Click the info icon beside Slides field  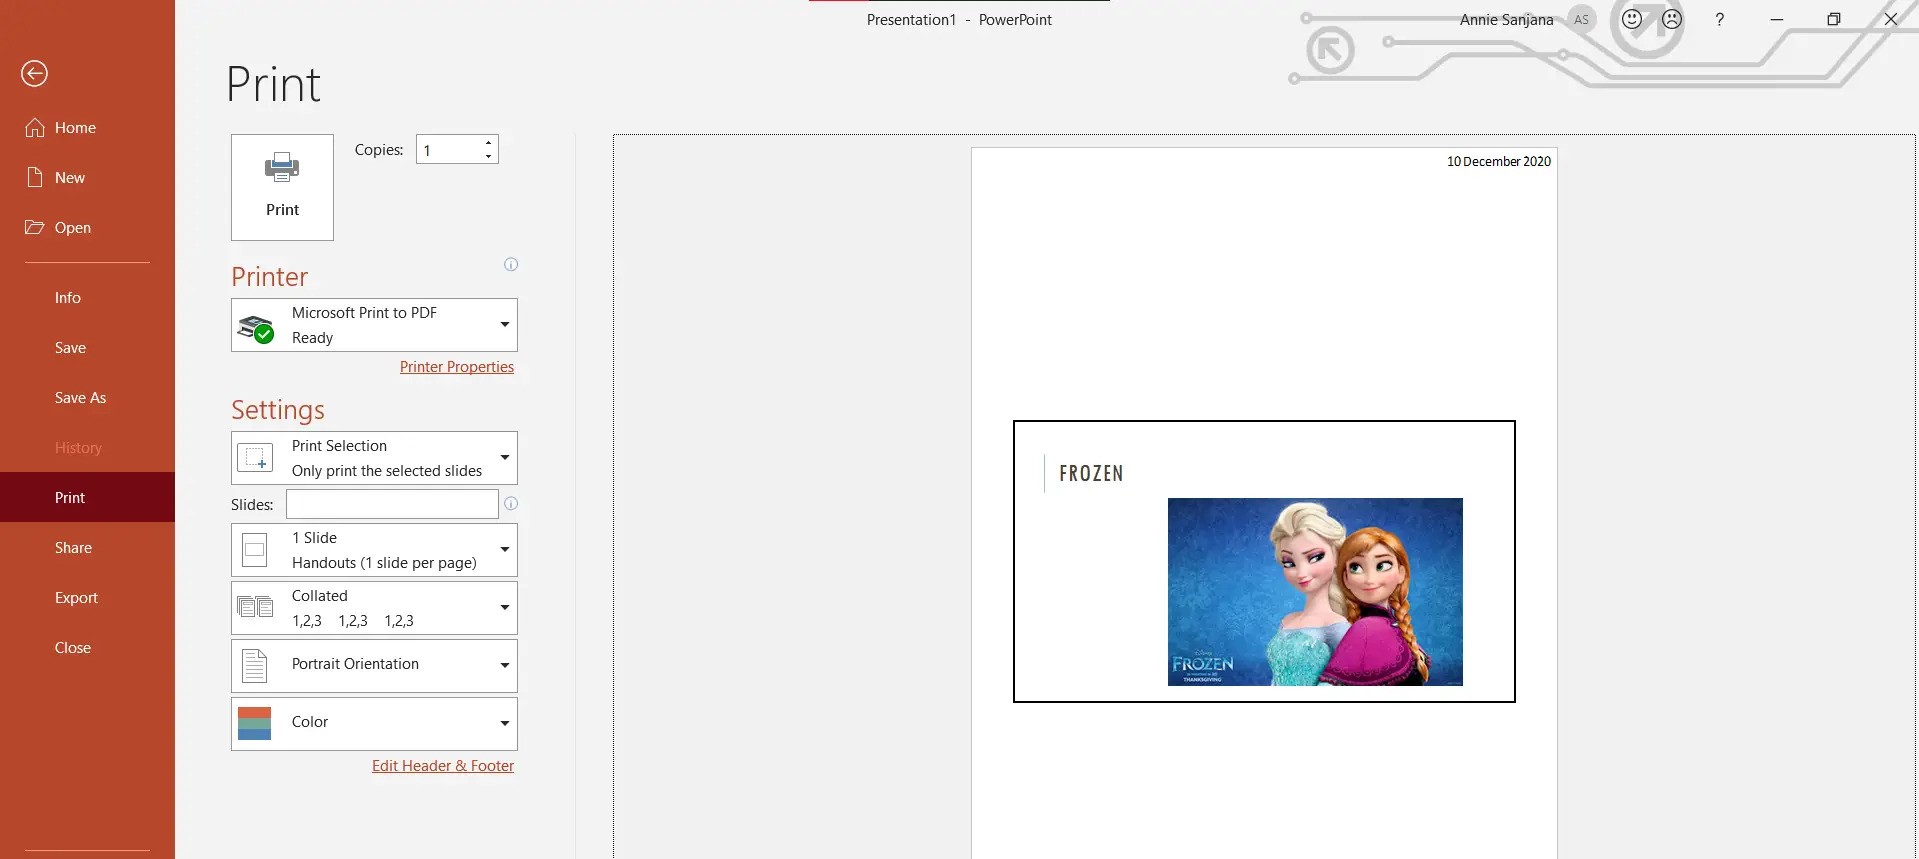[511, 504]
